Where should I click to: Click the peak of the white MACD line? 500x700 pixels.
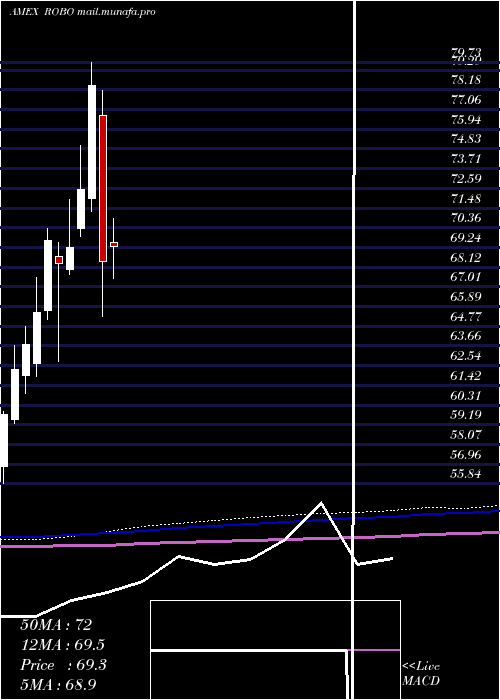click(321, 503)
